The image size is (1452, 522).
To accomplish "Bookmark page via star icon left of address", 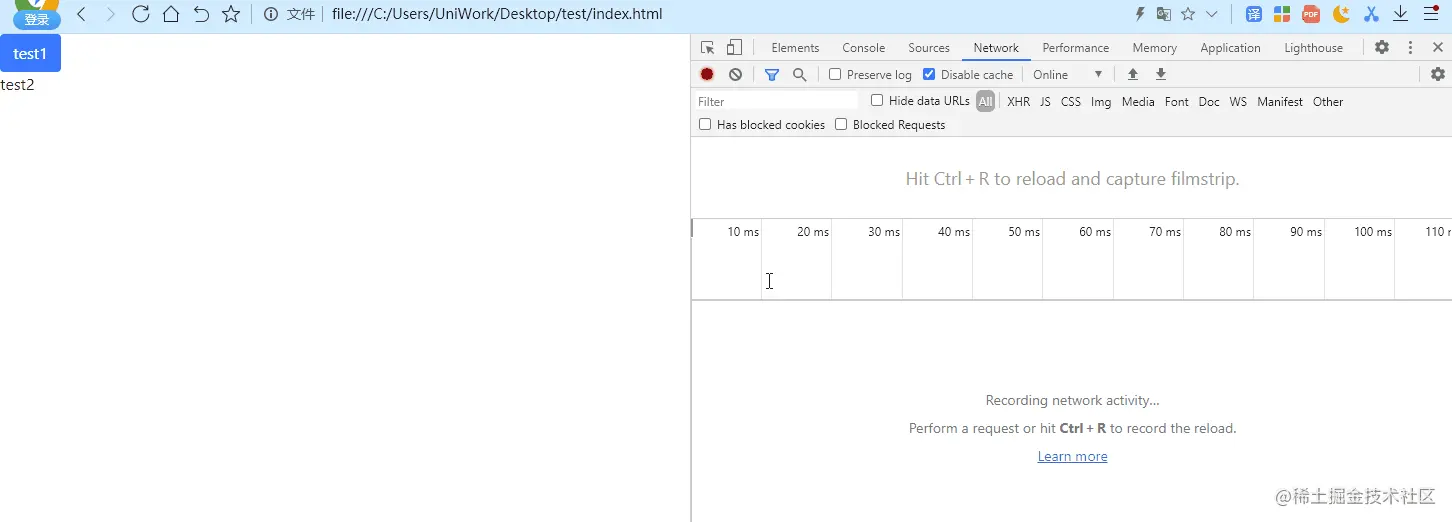I will point(231,14).
